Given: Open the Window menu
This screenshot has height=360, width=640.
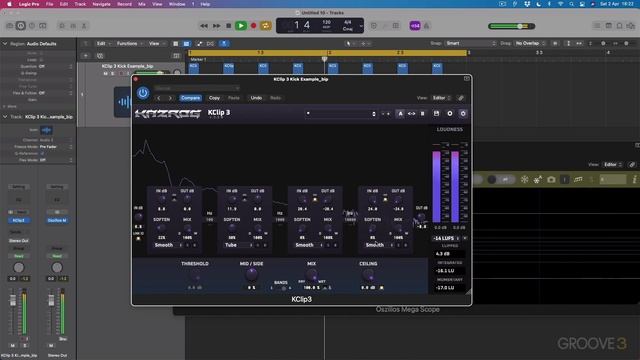Looking at the screenshot, I should [177, 4].
